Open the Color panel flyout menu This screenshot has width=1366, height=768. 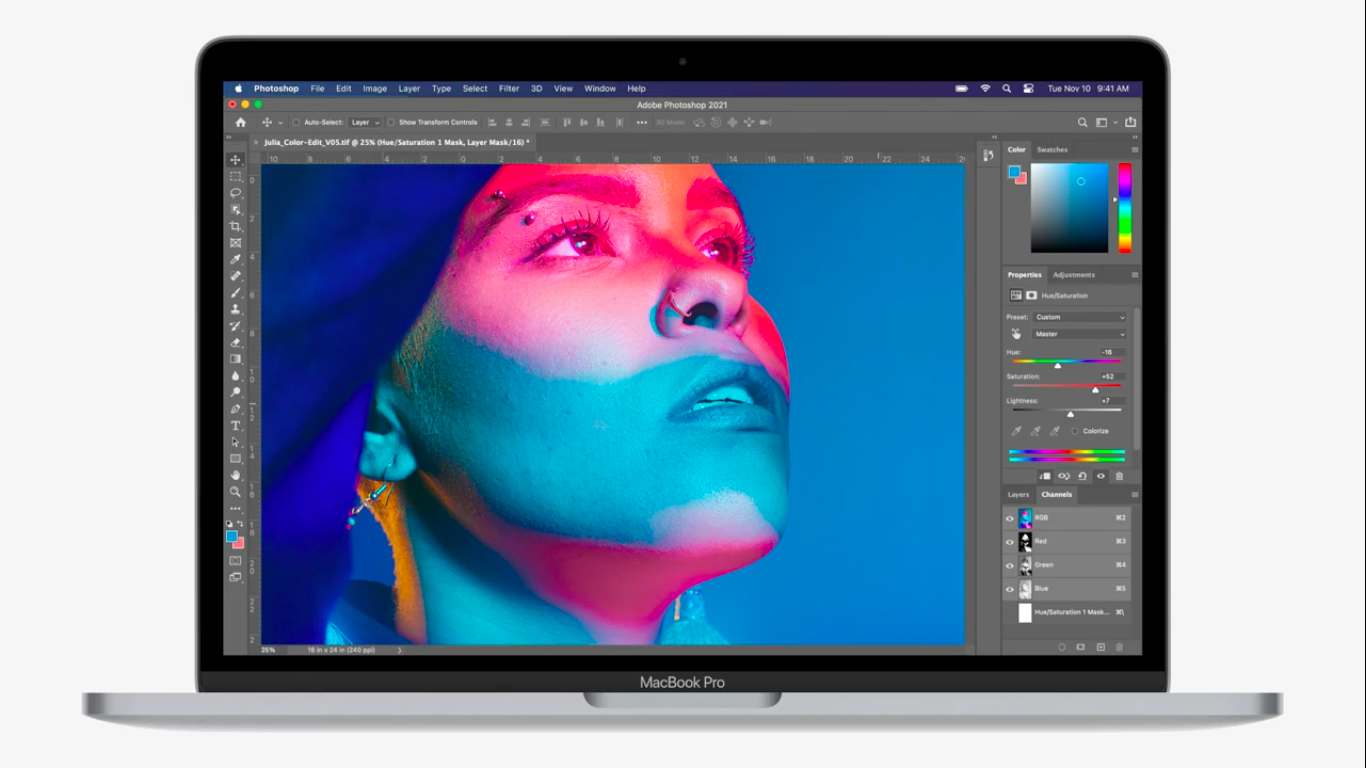click(1134, 149)
